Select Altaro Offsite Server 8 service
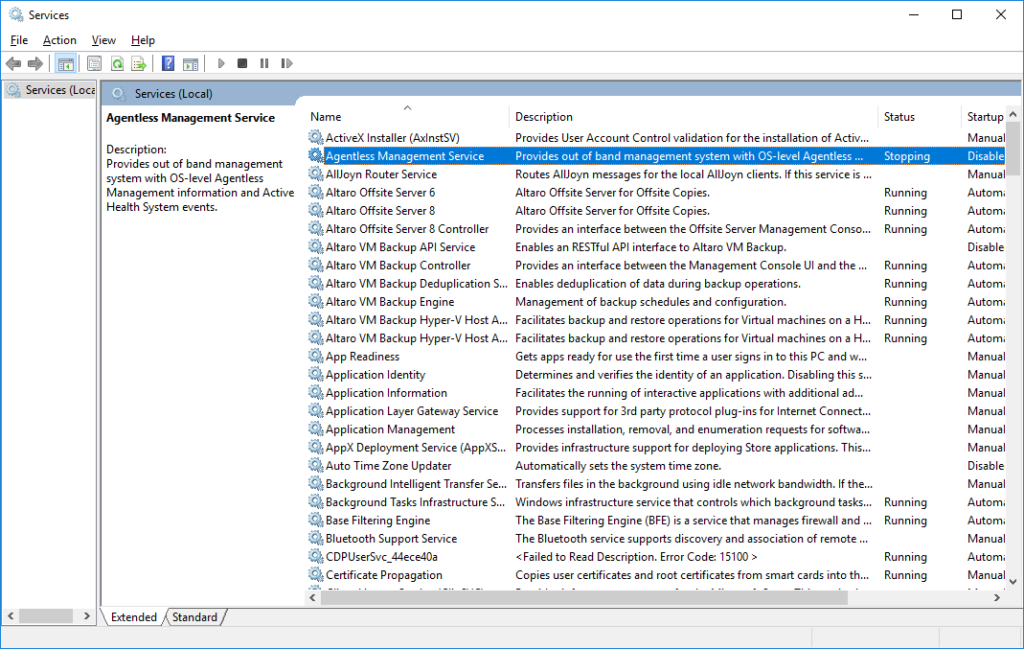The height and width of the screenshot is (649, 1024). click(x=656, y=210)
